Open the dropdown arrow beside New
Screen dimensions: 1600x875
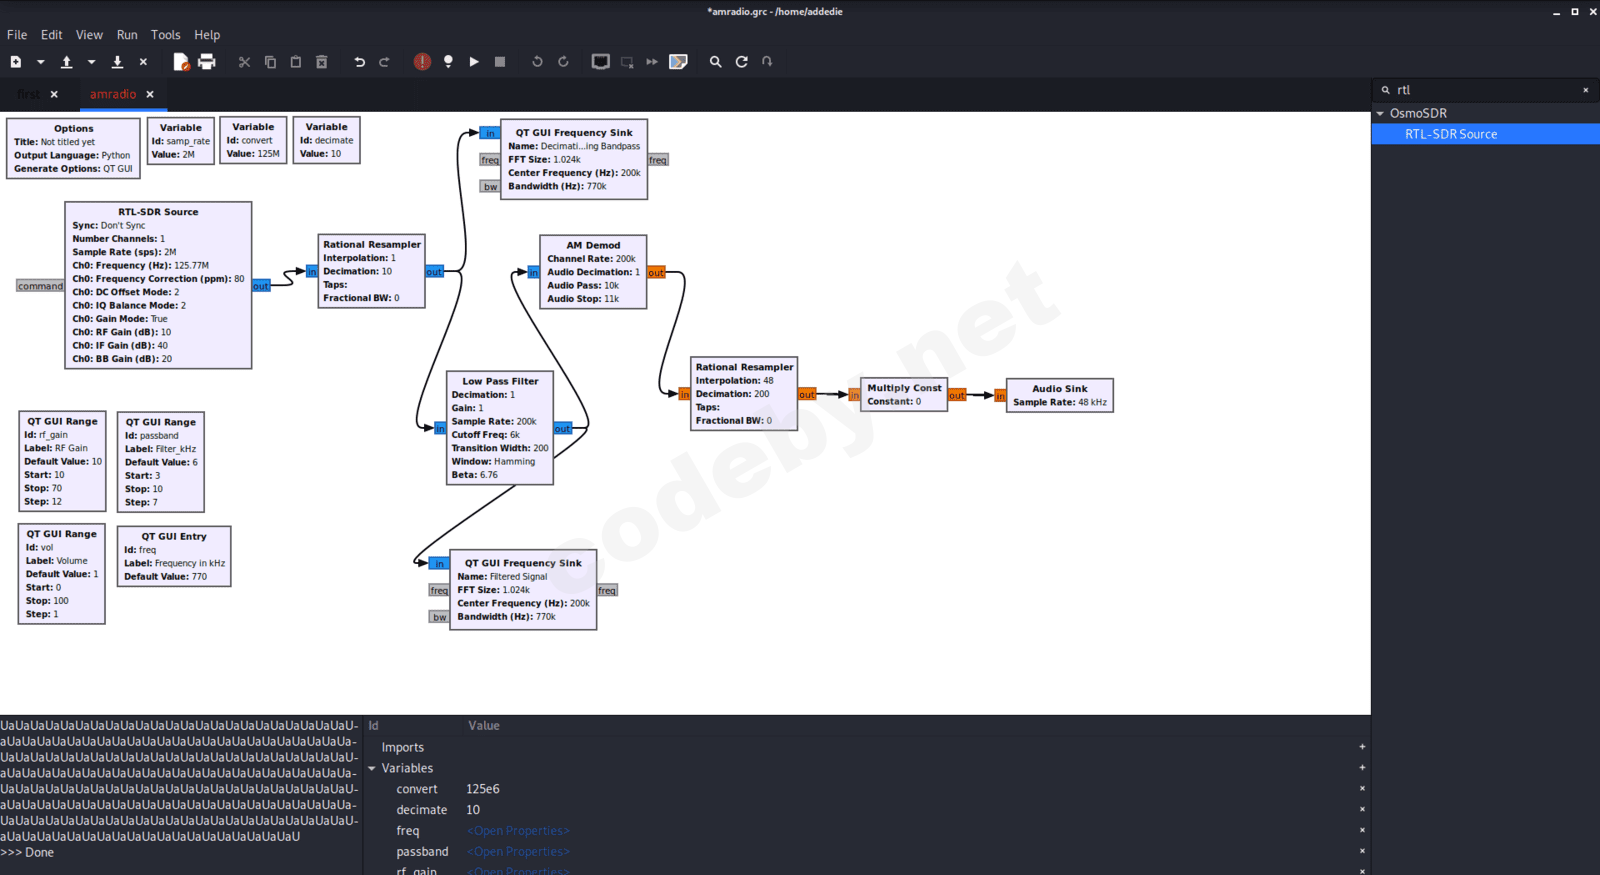click(x=41, y=62)
